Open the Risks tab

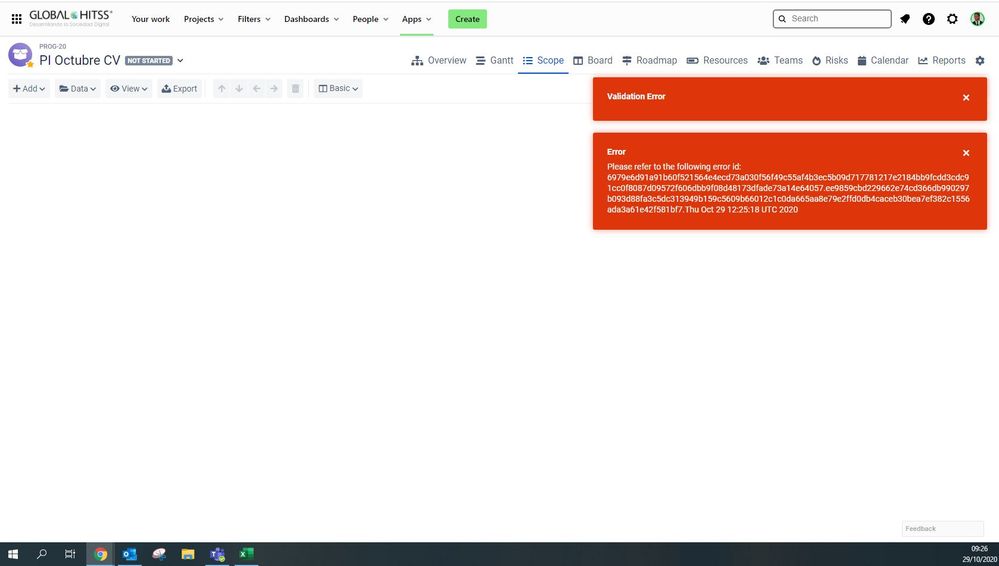(x=830, y=61)
